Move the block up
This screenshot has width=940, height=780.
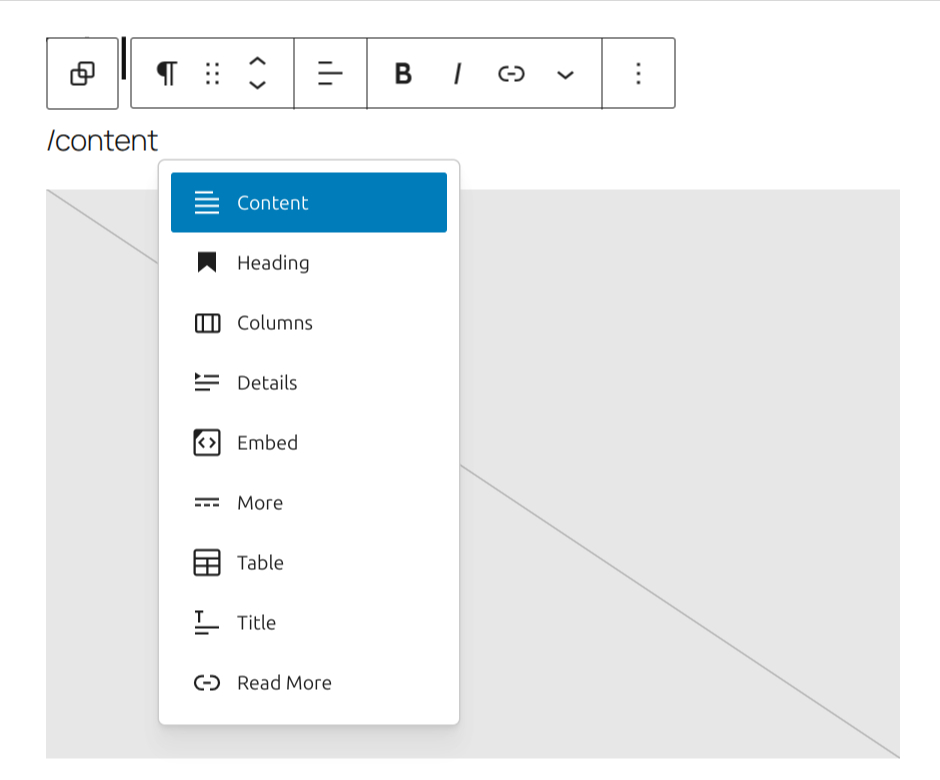[x=257, y=63]
